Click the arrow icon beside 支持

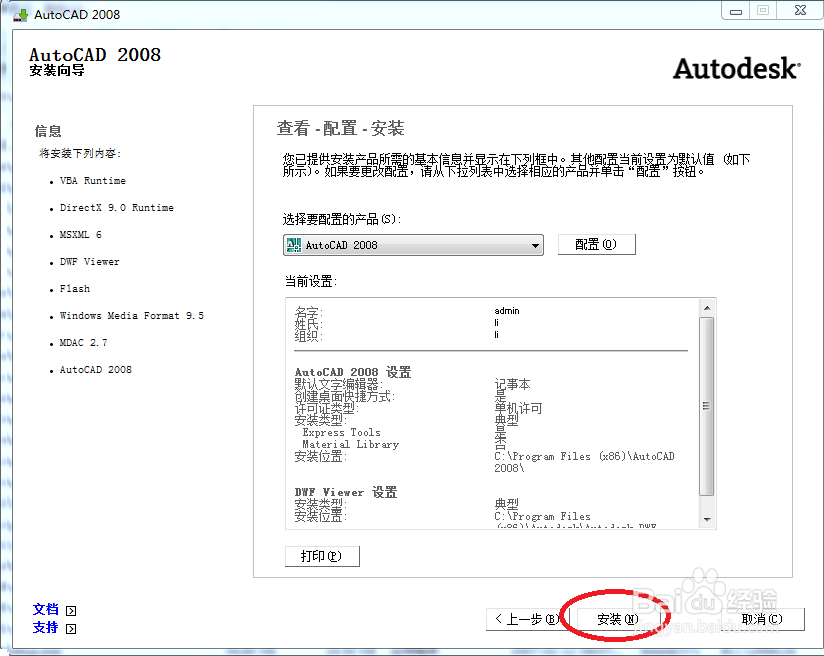tap(71, 629)
